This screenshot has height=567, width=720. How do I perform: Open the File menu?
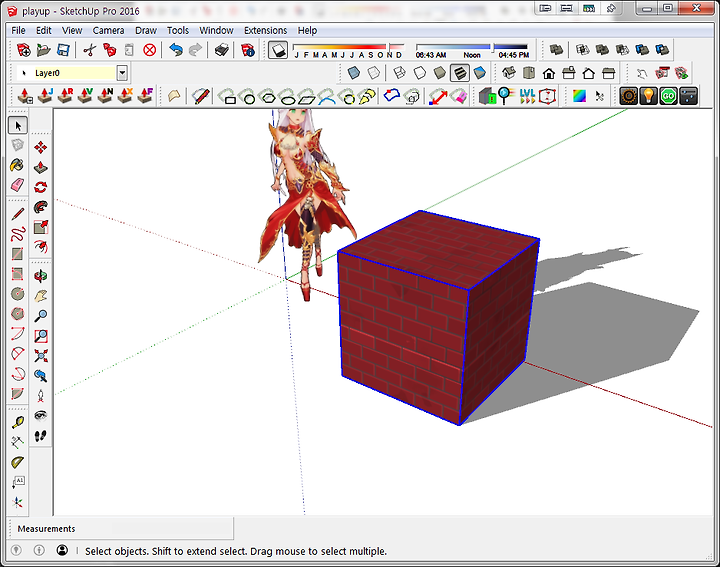click(x=18, y=30)
